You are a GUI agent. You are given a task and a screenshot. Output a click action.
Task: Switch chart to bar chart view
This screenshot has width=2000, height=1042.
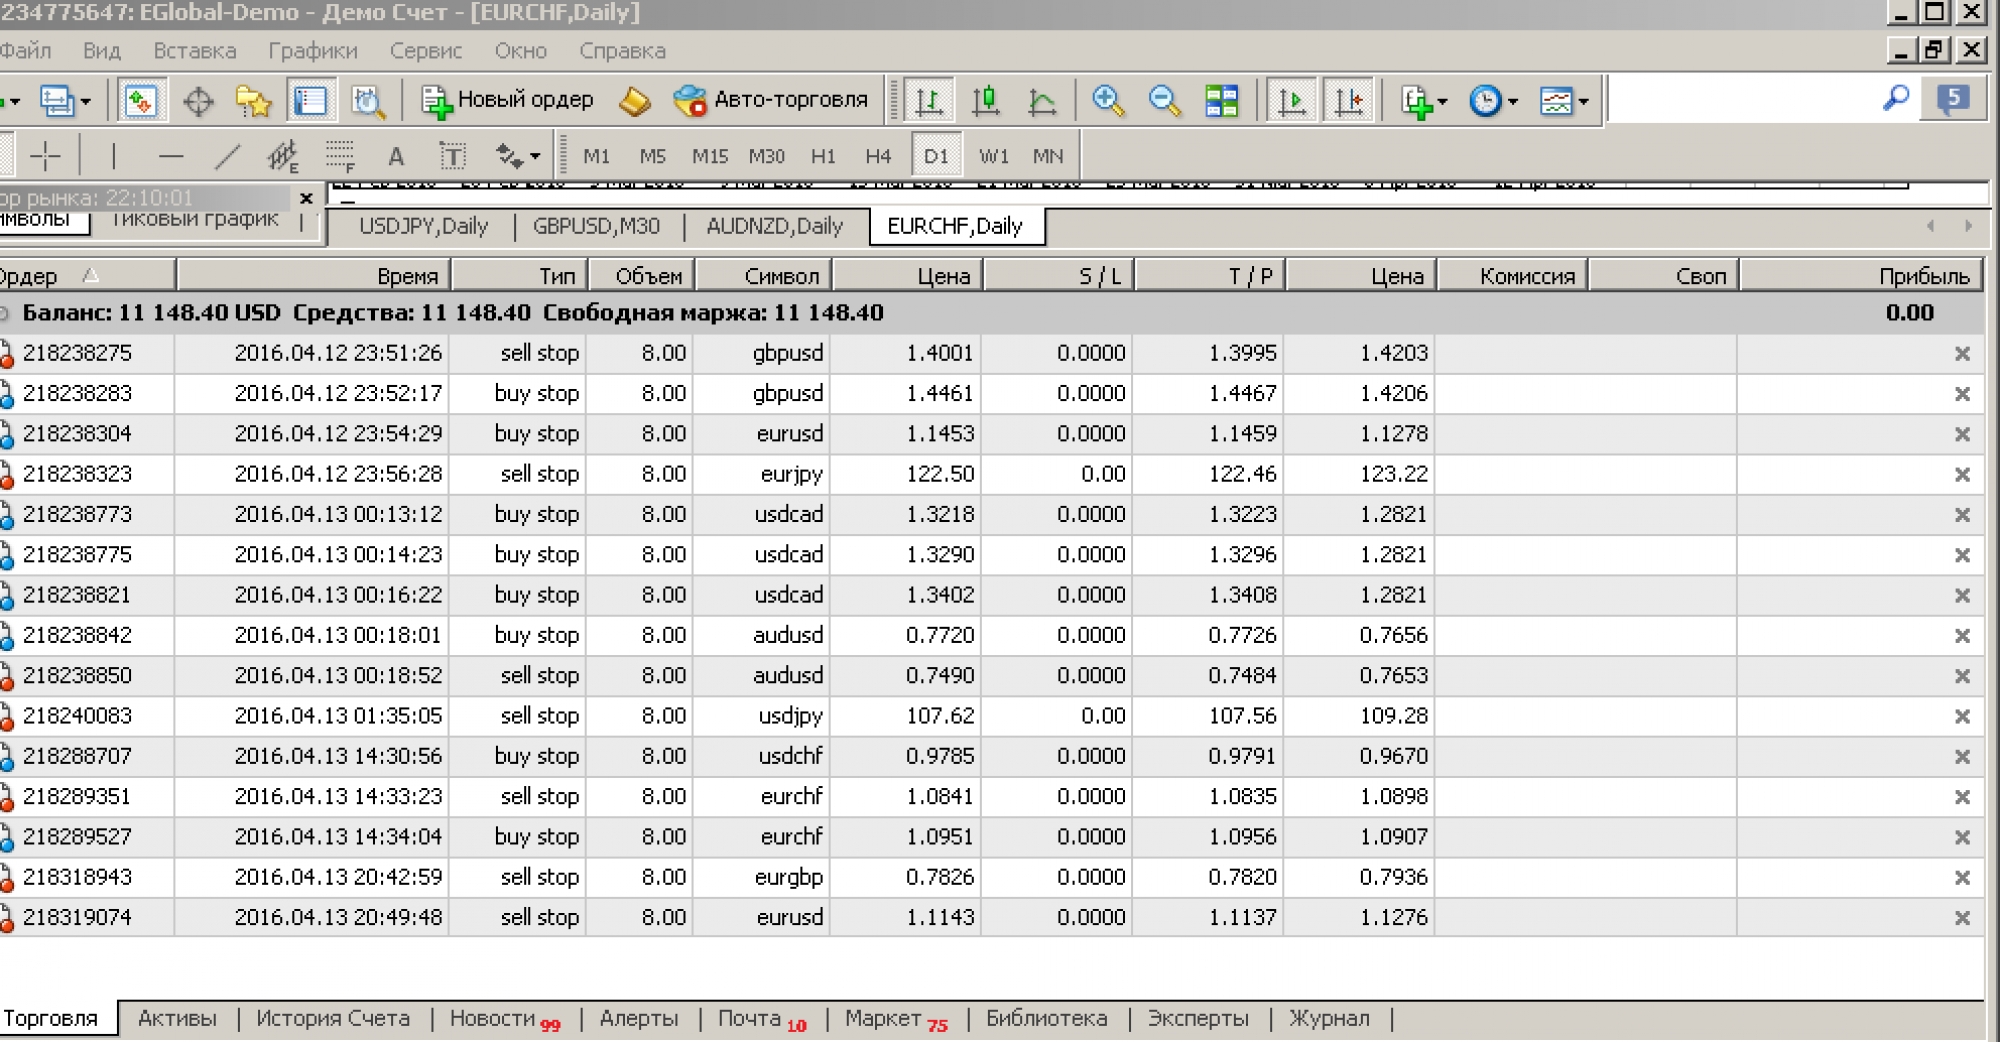pyautogui.click(x=929, y=101)
